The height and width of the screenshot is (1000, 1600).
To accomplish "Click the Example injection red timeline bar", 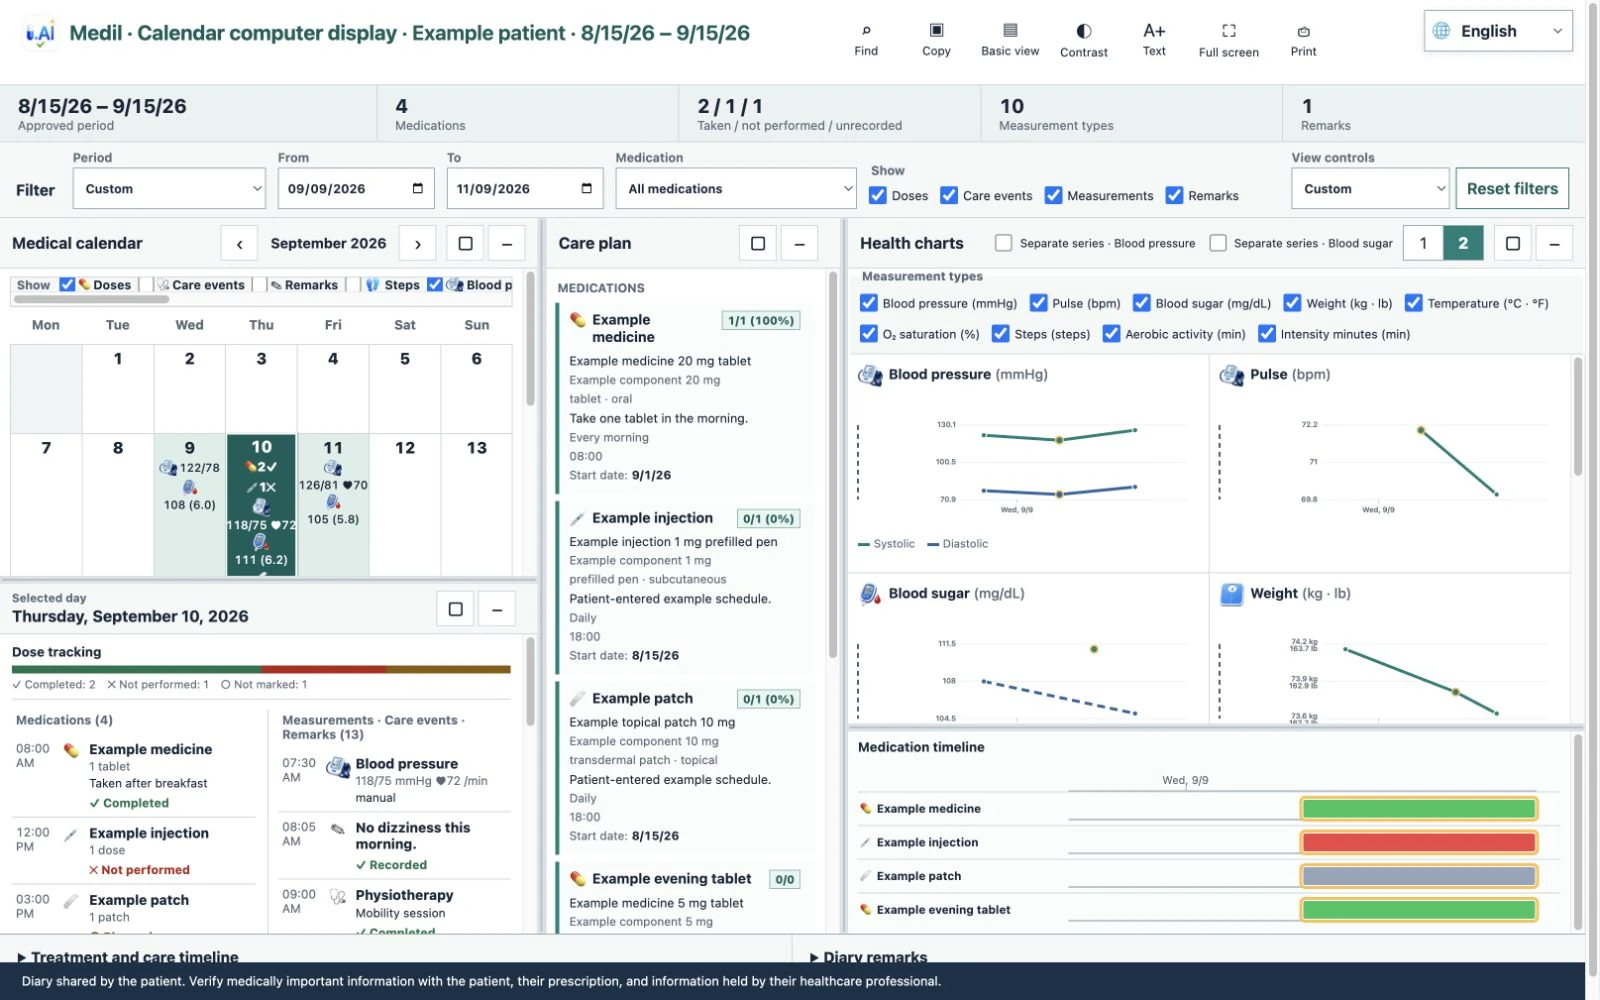I will point(1418,842).
